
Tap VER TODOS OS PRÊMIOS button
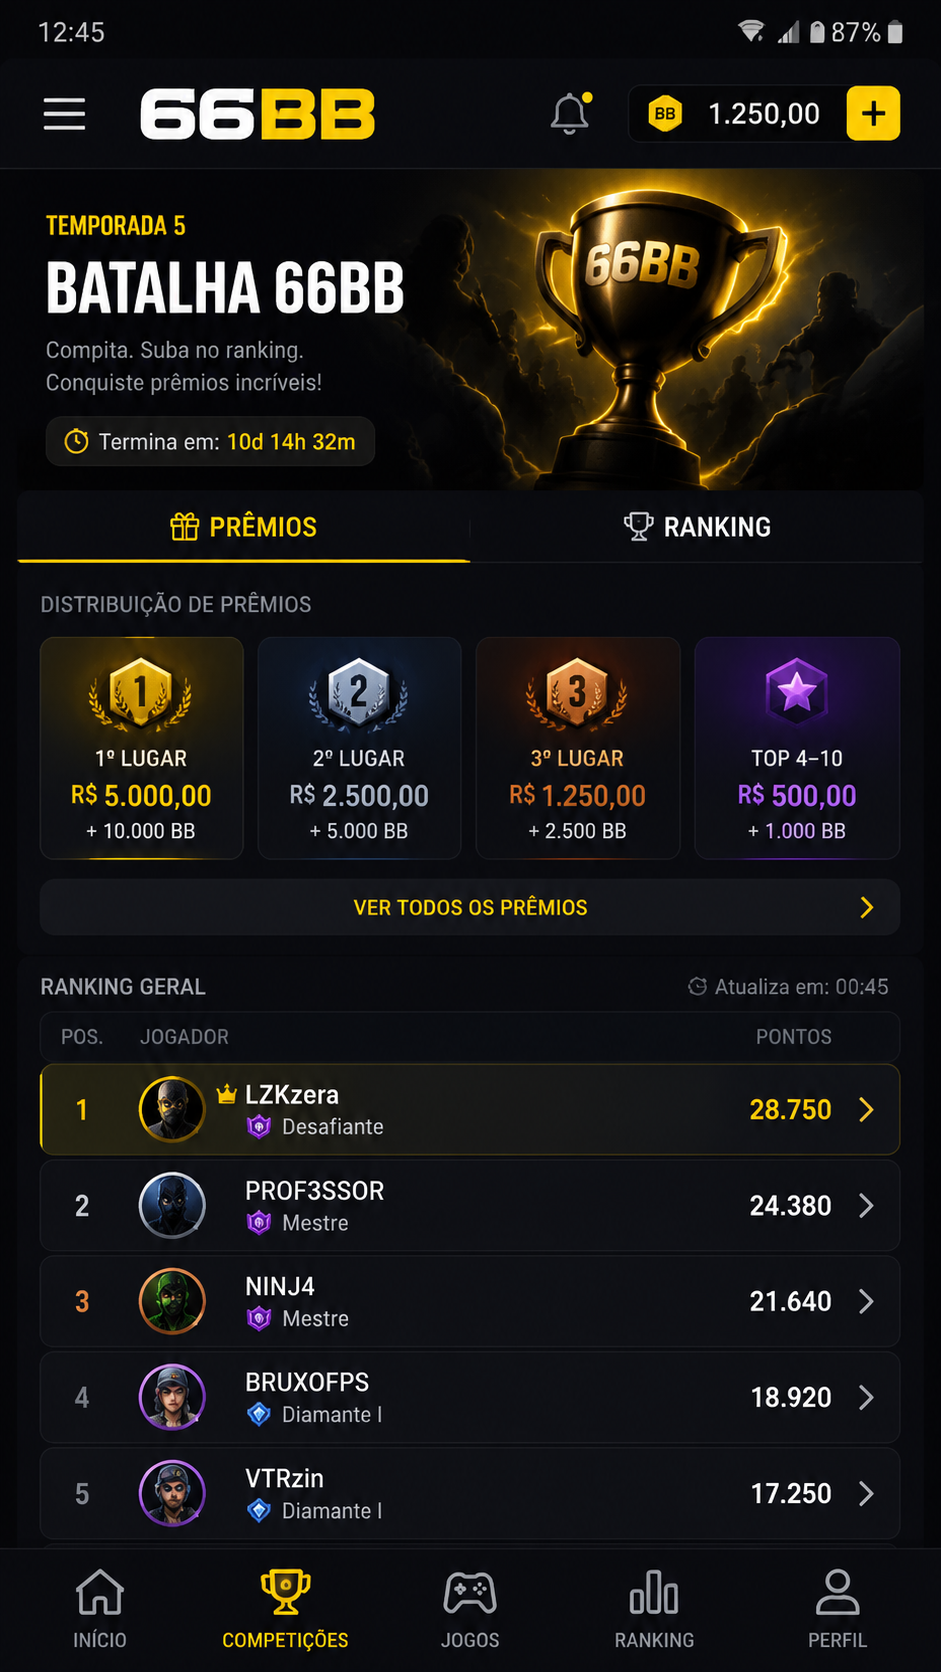tap(470, 907)
